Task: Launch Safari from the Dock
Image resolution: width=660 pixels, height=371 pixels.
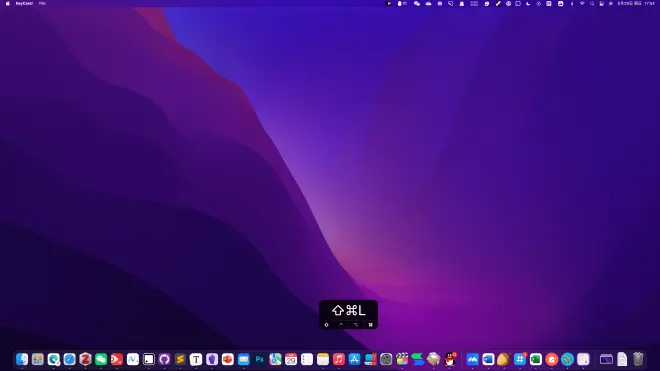Action: (x=69, y=359)
